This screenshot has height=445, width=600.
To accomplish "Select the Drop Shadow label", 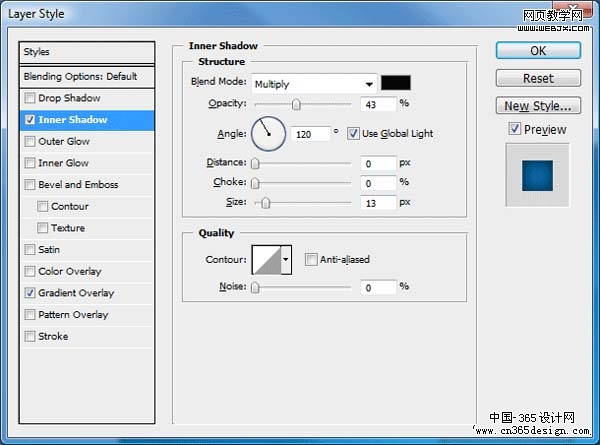I will coord(69,98).
